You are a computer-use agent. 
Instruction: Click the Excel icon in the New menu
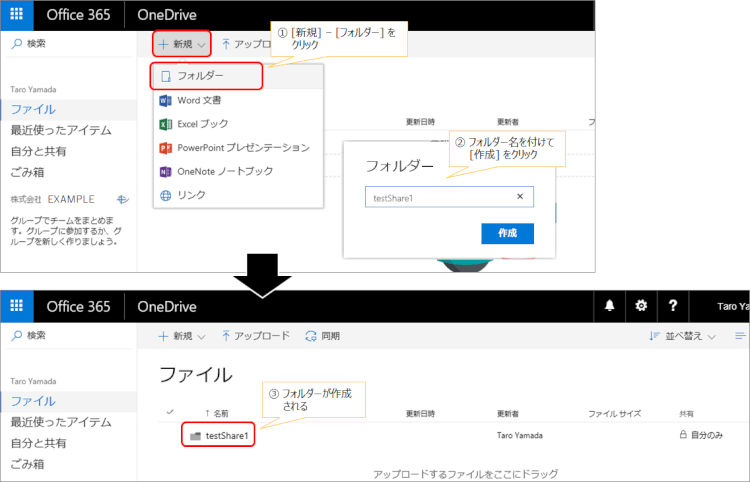pos(165,124)
